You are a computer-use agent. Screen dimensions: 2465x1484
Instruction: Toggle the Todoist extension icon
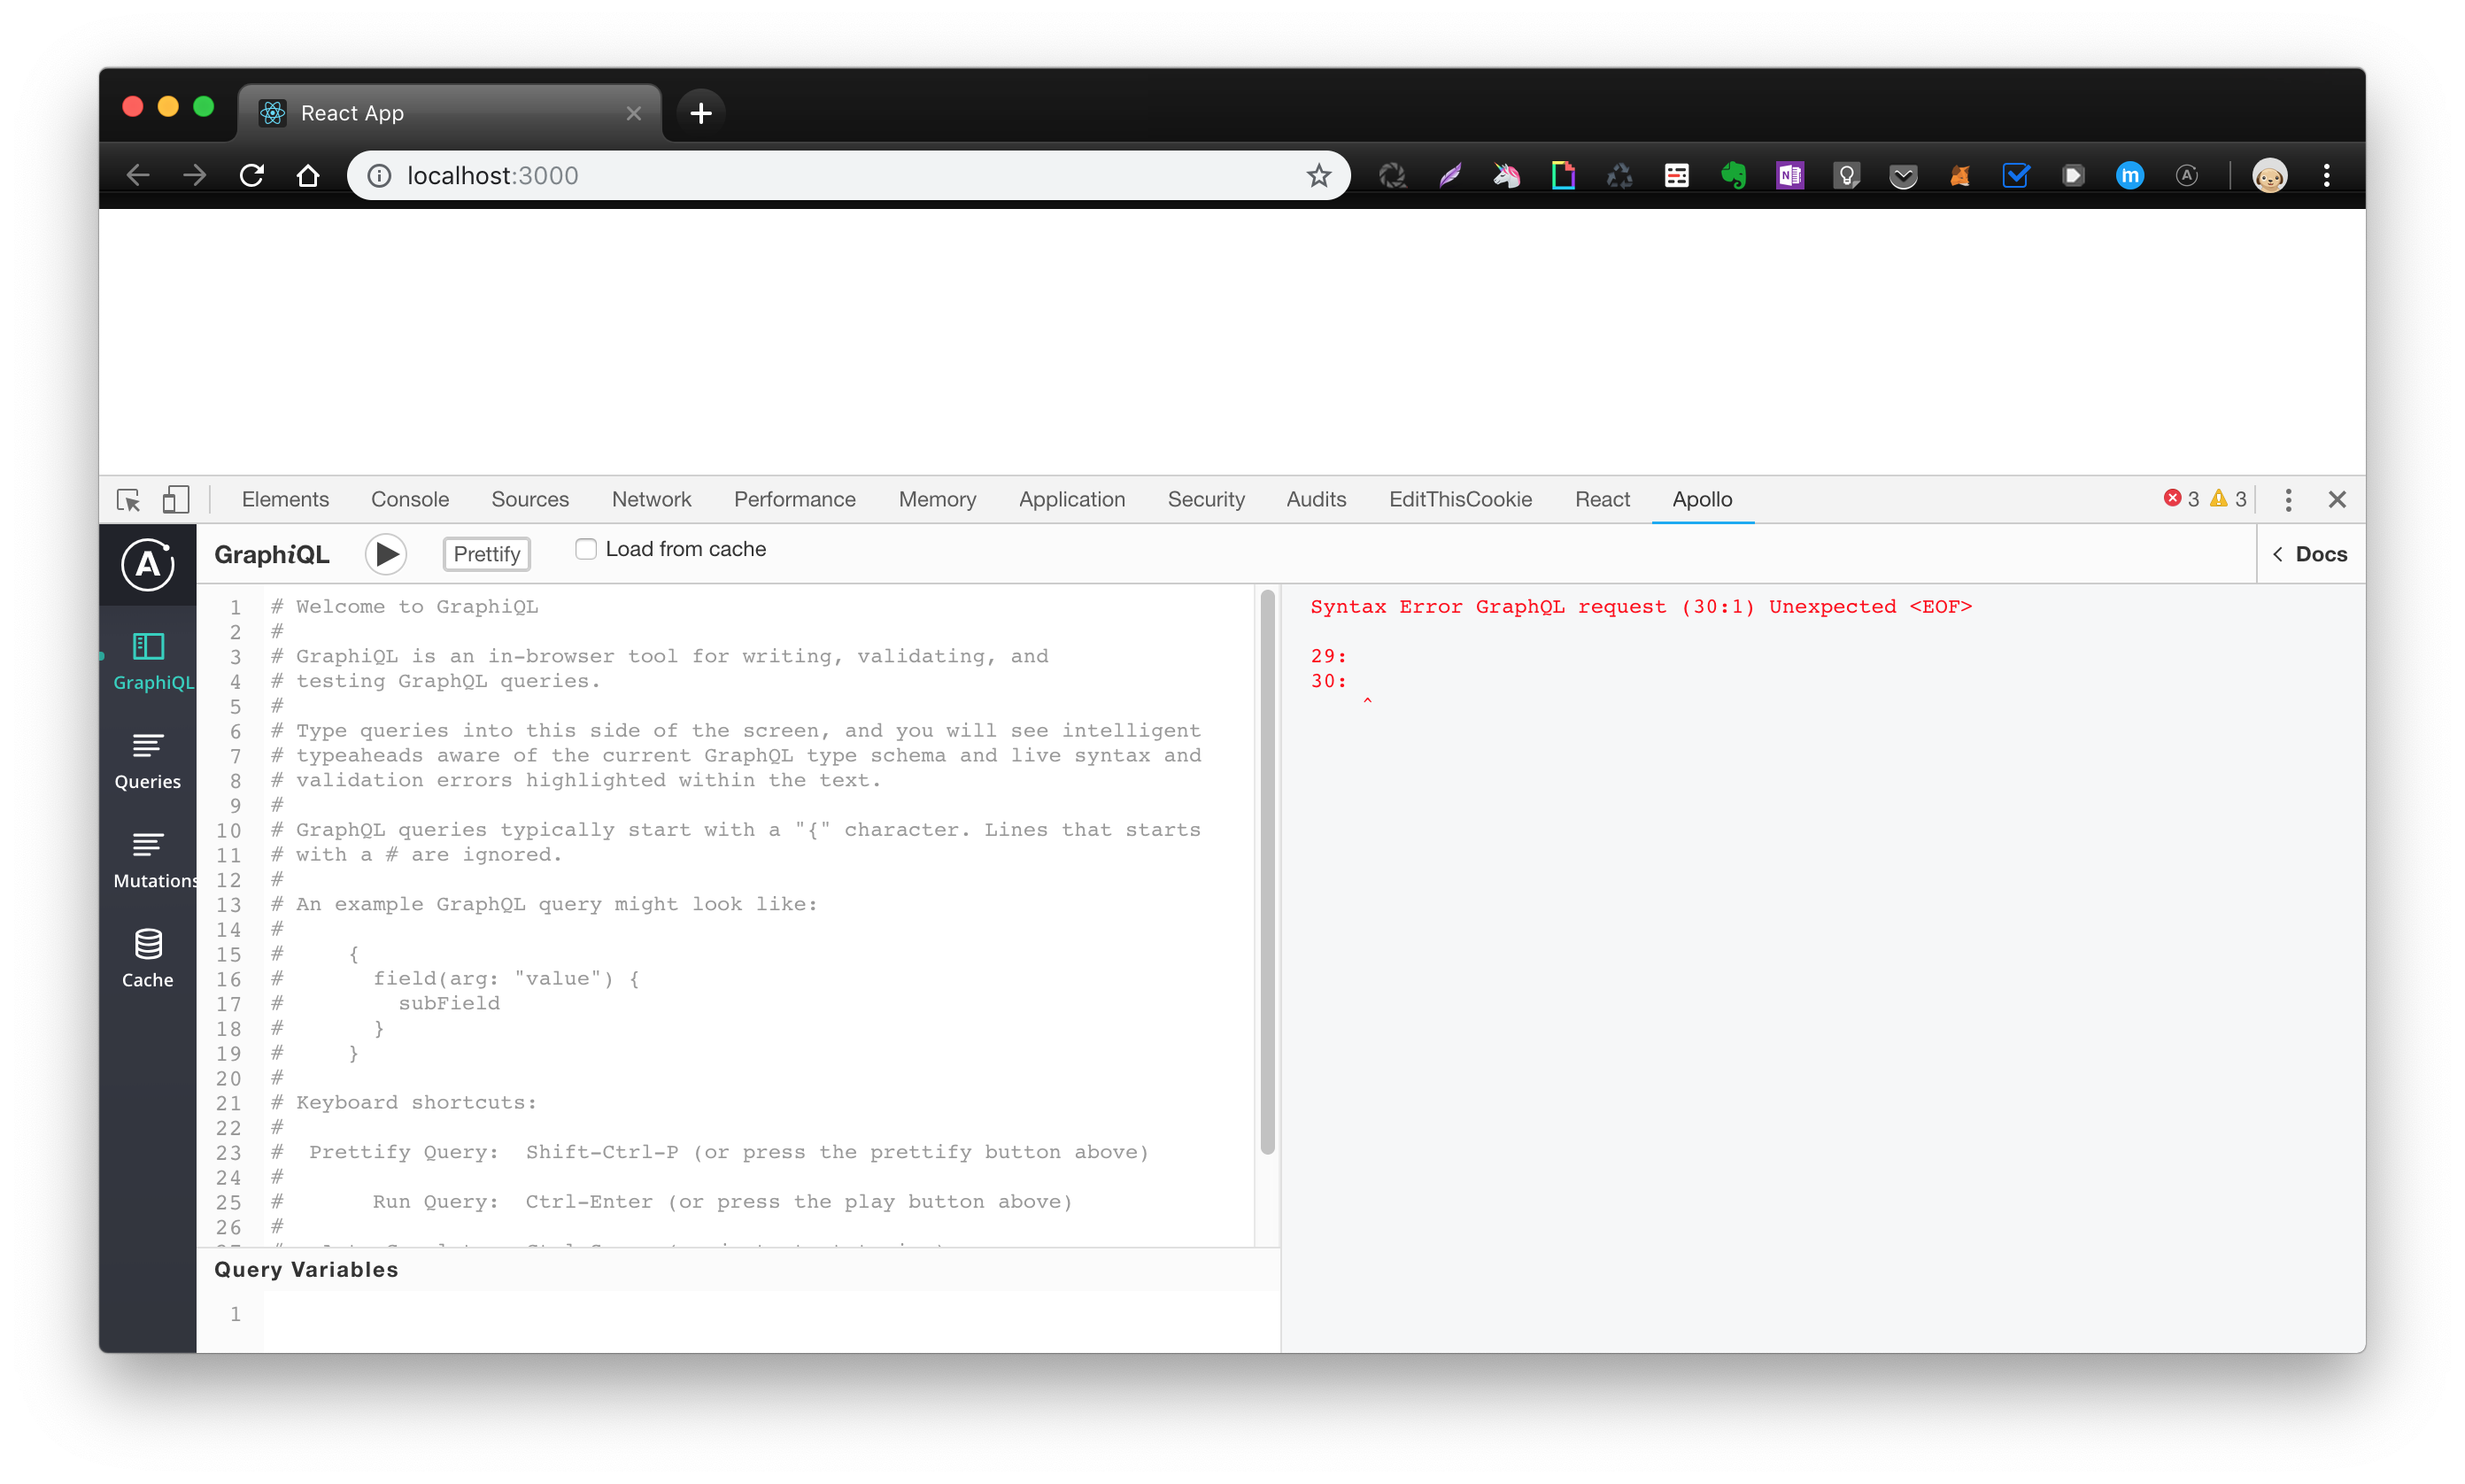(2016, 175)
